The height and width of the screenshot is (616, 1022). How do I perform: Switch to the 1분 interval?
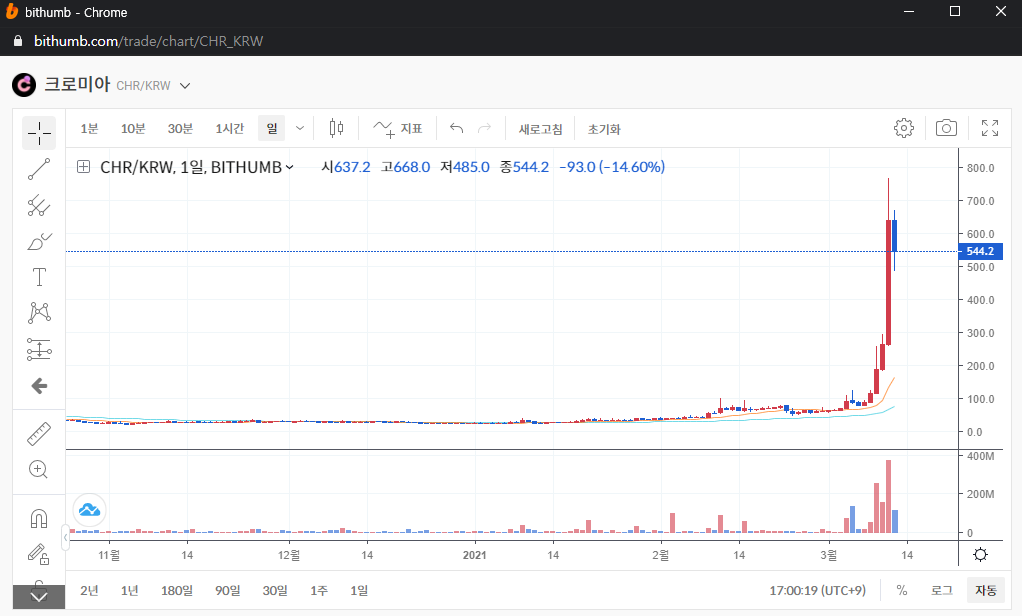[89, 128]
